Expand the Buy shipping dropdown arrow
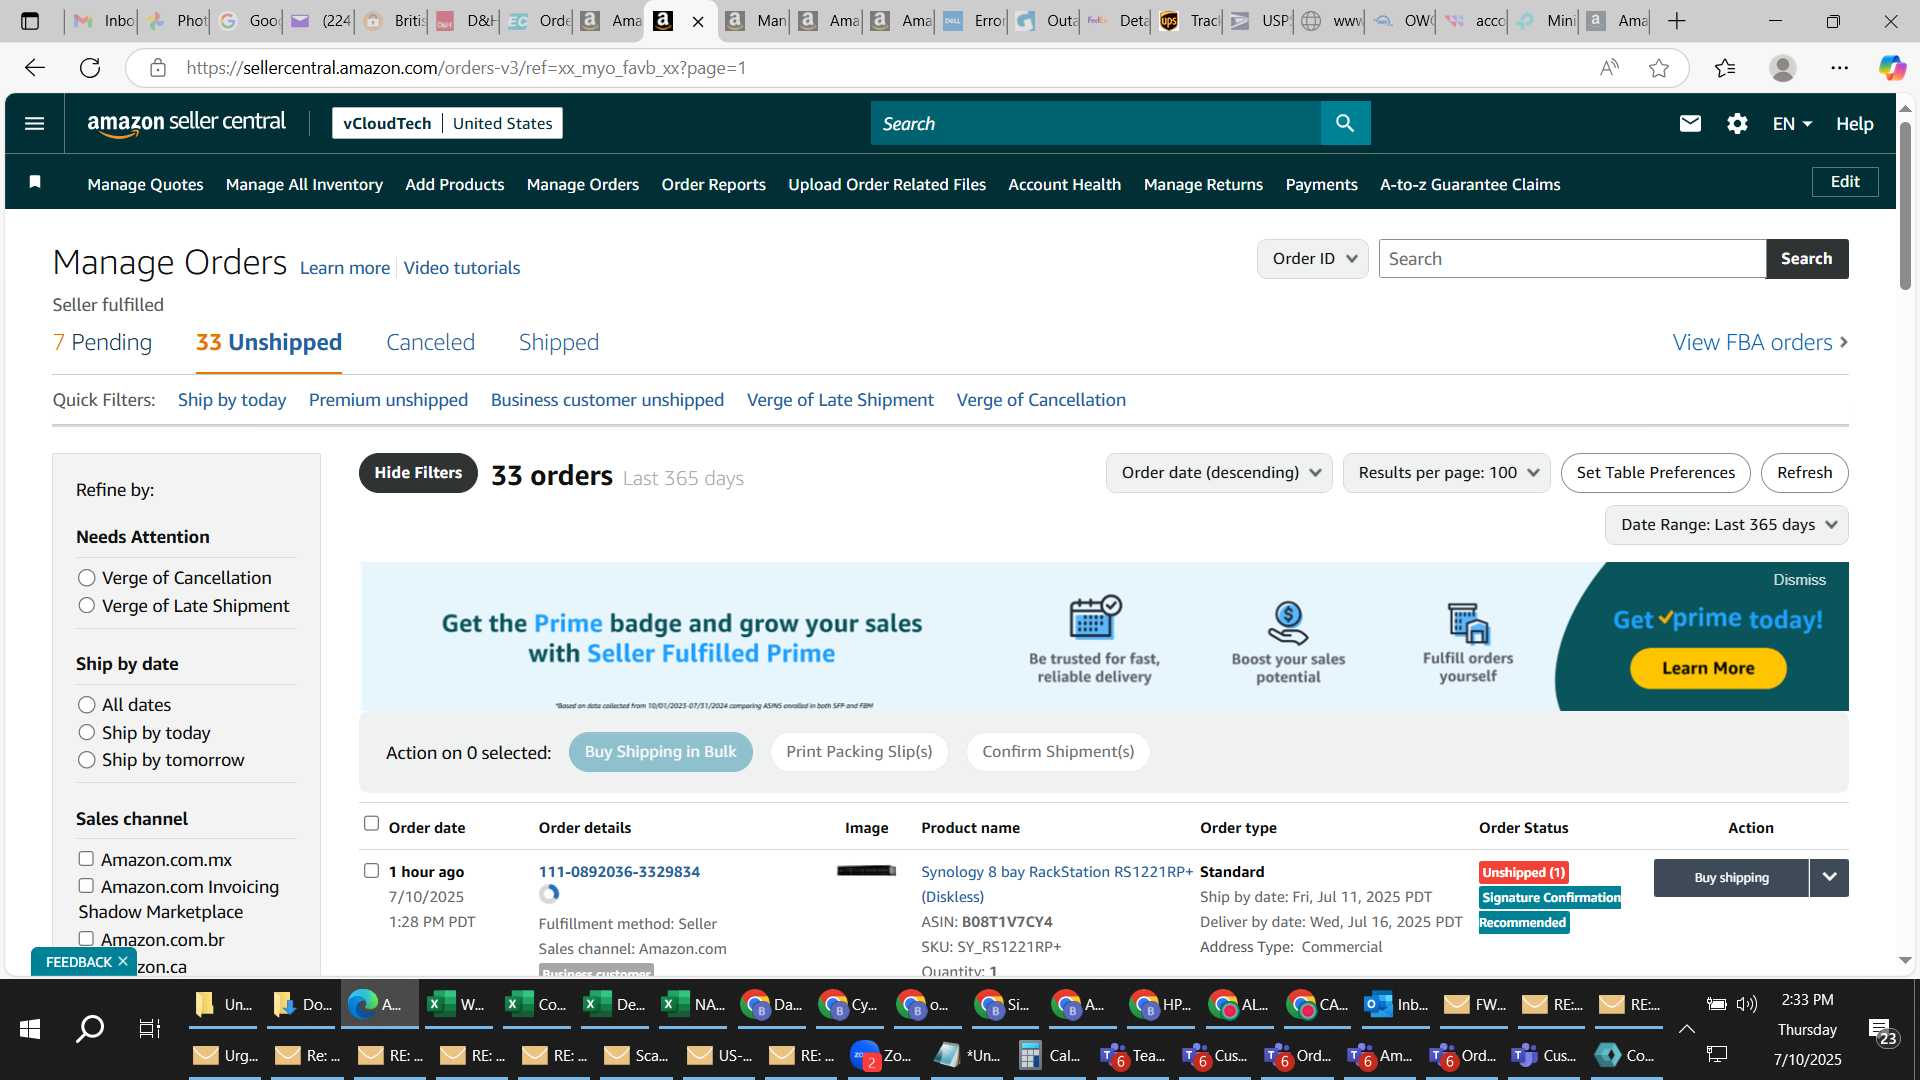Screen dimensions: 1920x1080 (x=1829, y=877)
